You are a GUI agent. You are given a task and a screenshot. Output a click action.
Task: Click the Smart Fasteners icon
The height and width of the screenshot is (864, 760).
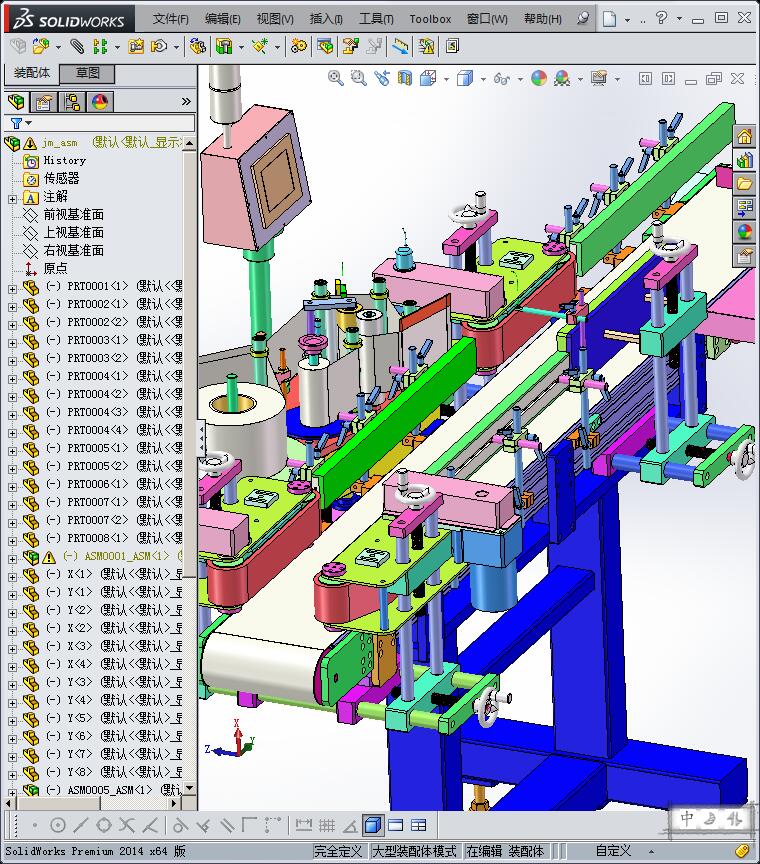136,46
